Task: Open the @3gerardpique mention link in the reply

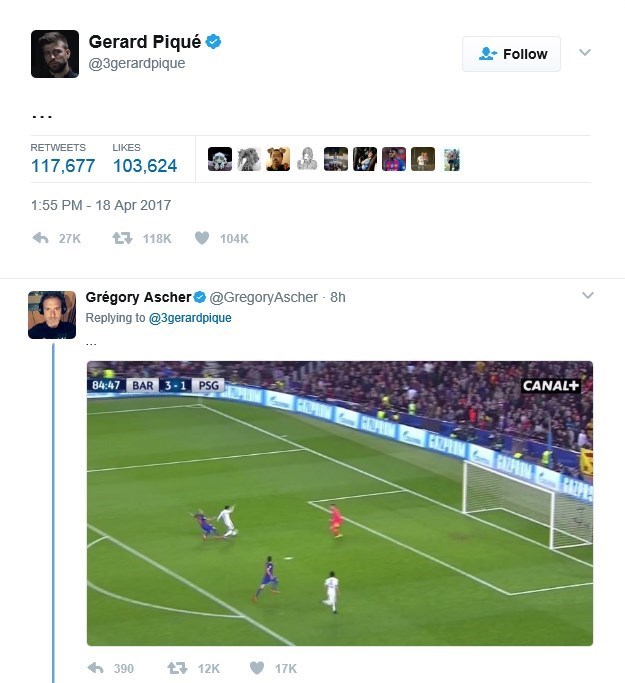Action: pos(190,318)
